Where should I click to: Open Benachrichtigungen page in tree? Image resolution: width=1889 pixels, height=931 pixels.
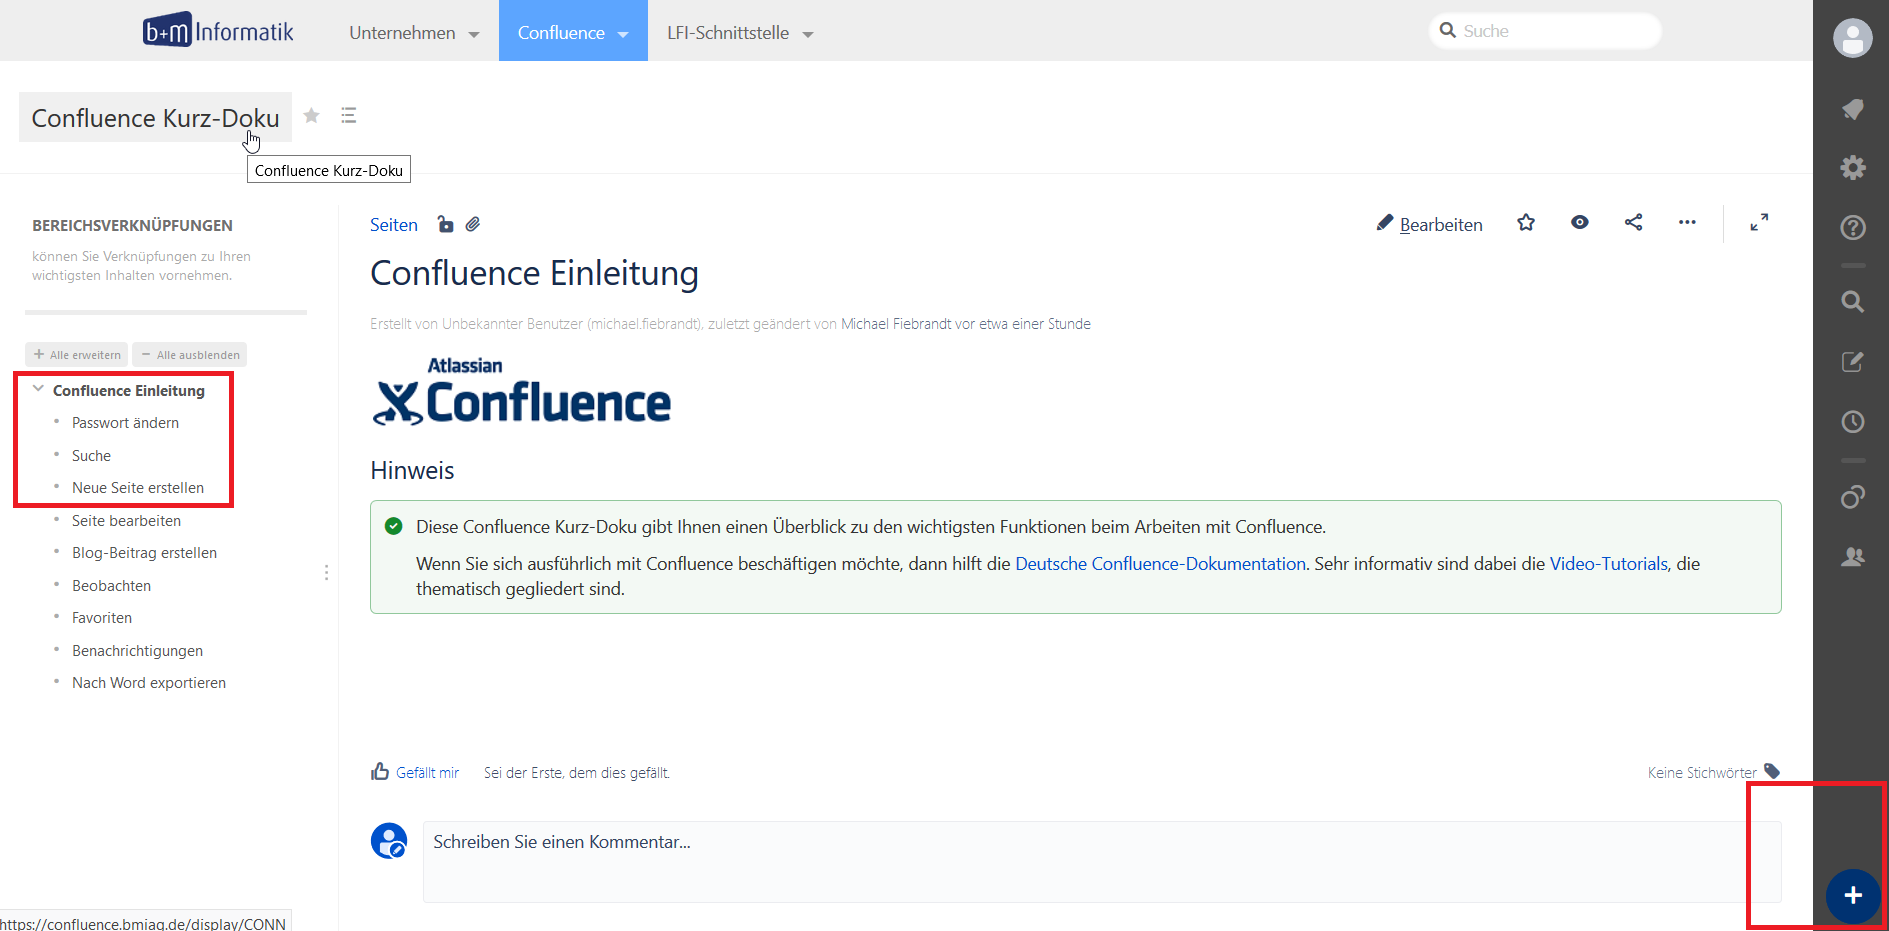[137, 651]
